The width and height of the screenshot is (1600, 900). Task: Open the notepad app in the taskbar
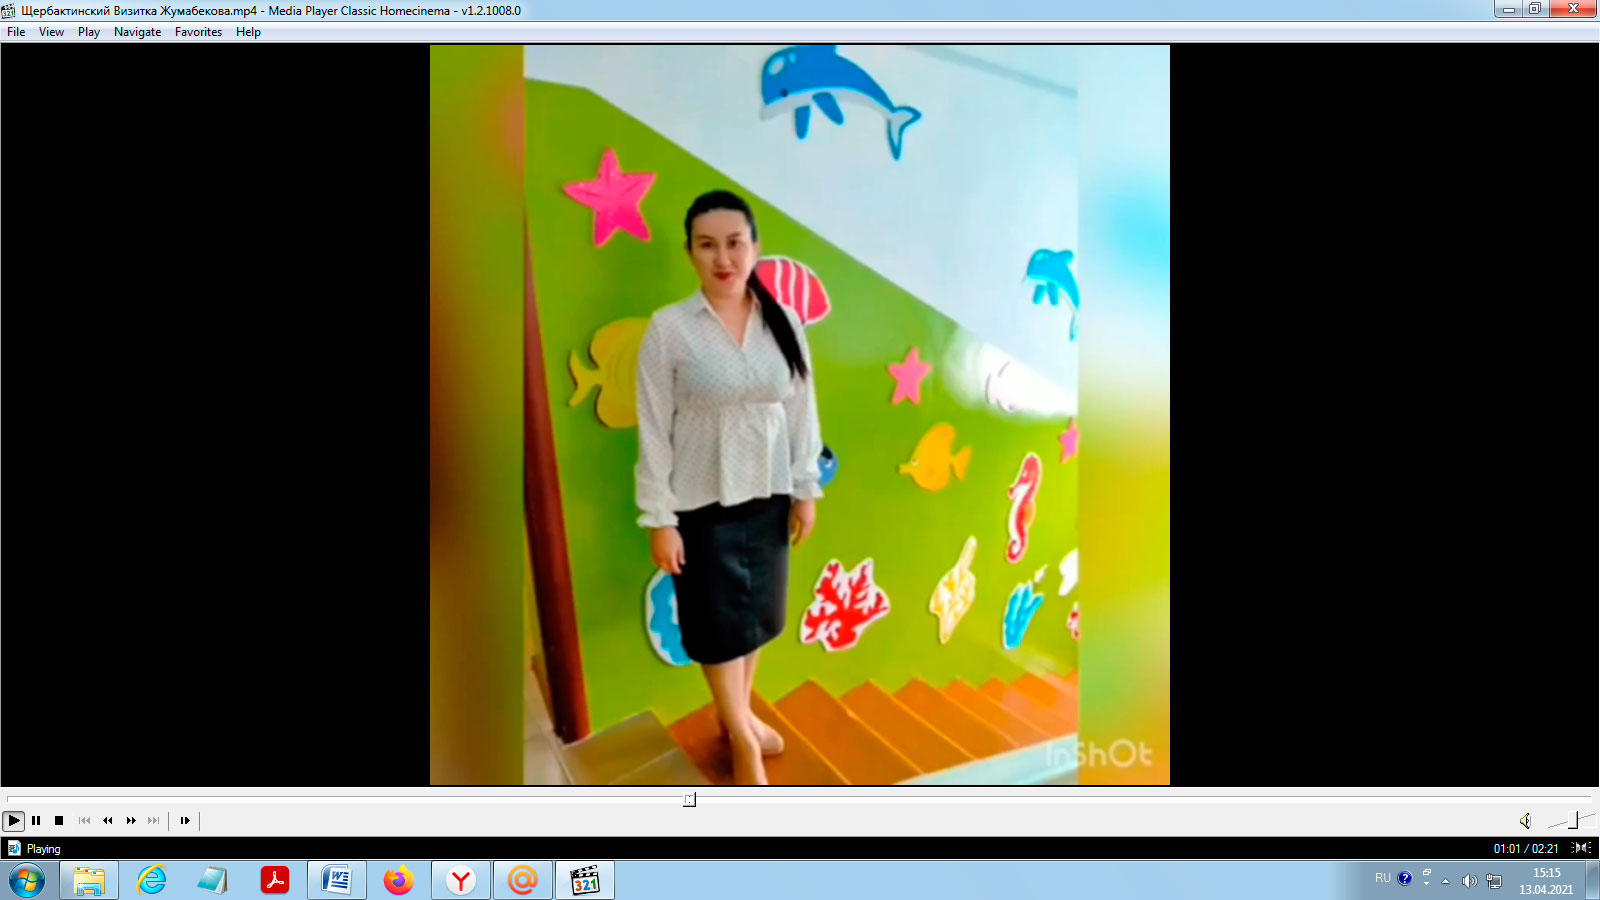pos(213,881)
